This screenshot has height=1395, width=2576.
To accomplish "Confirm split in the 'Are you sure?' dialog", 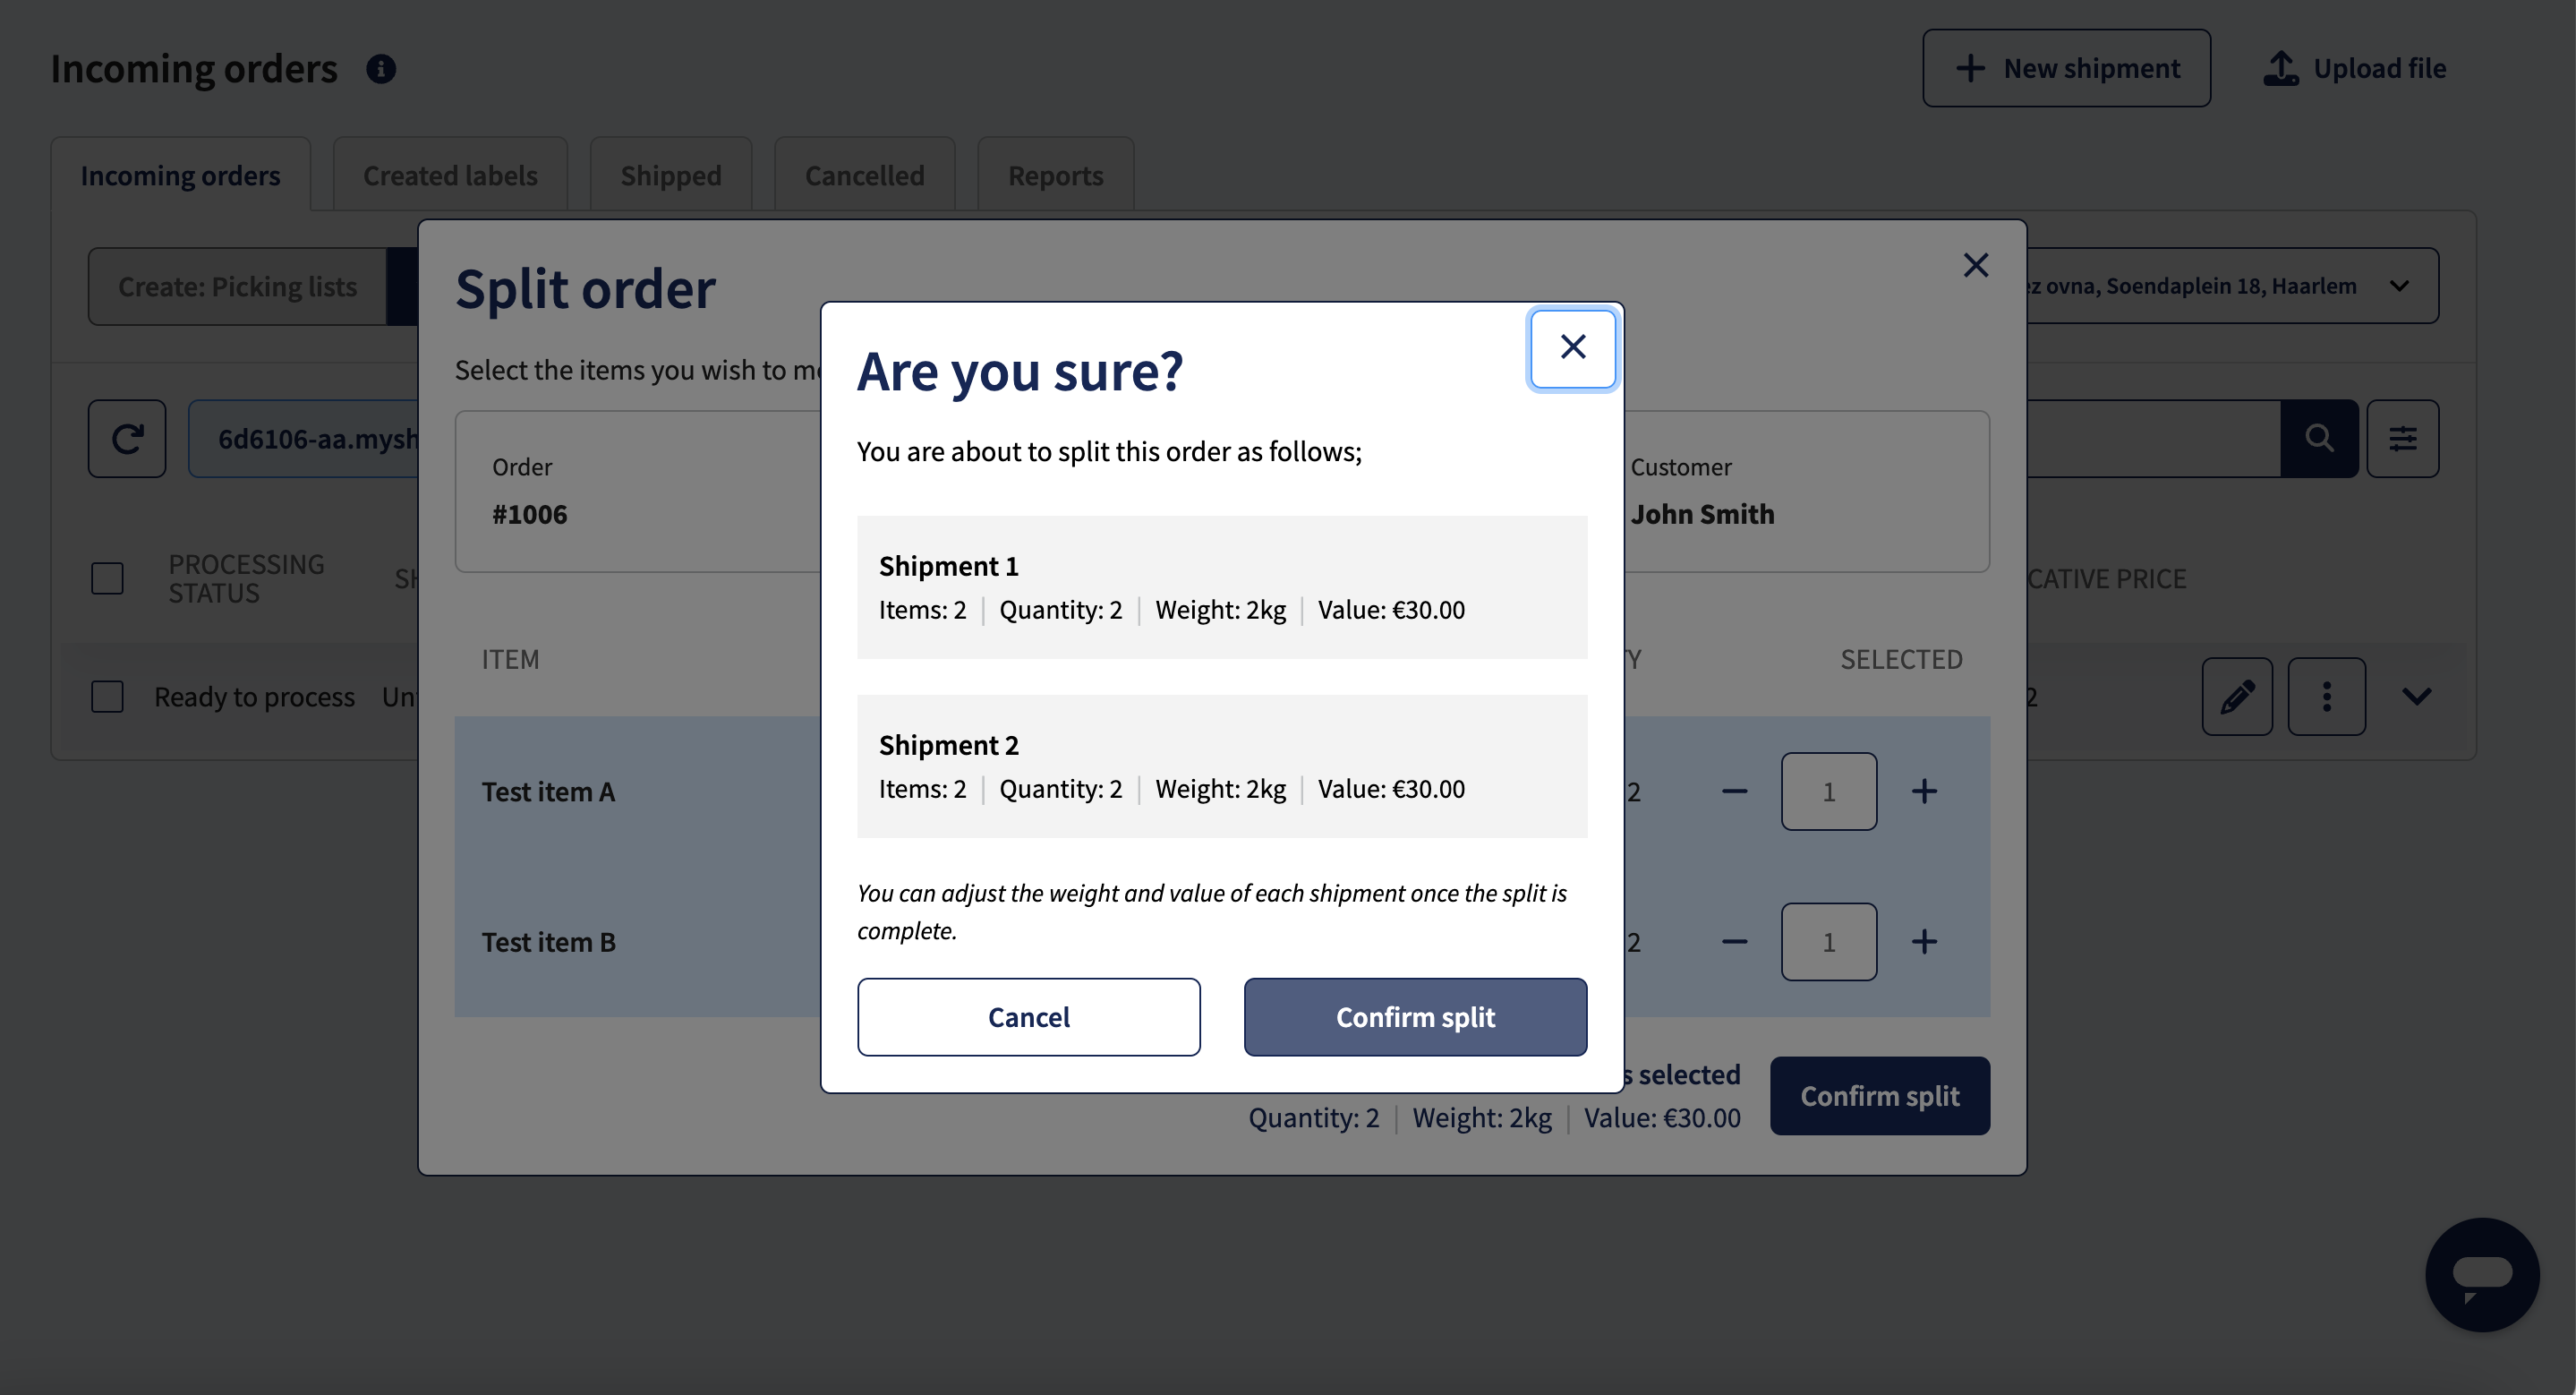I will click(x=1415, y=1016).
